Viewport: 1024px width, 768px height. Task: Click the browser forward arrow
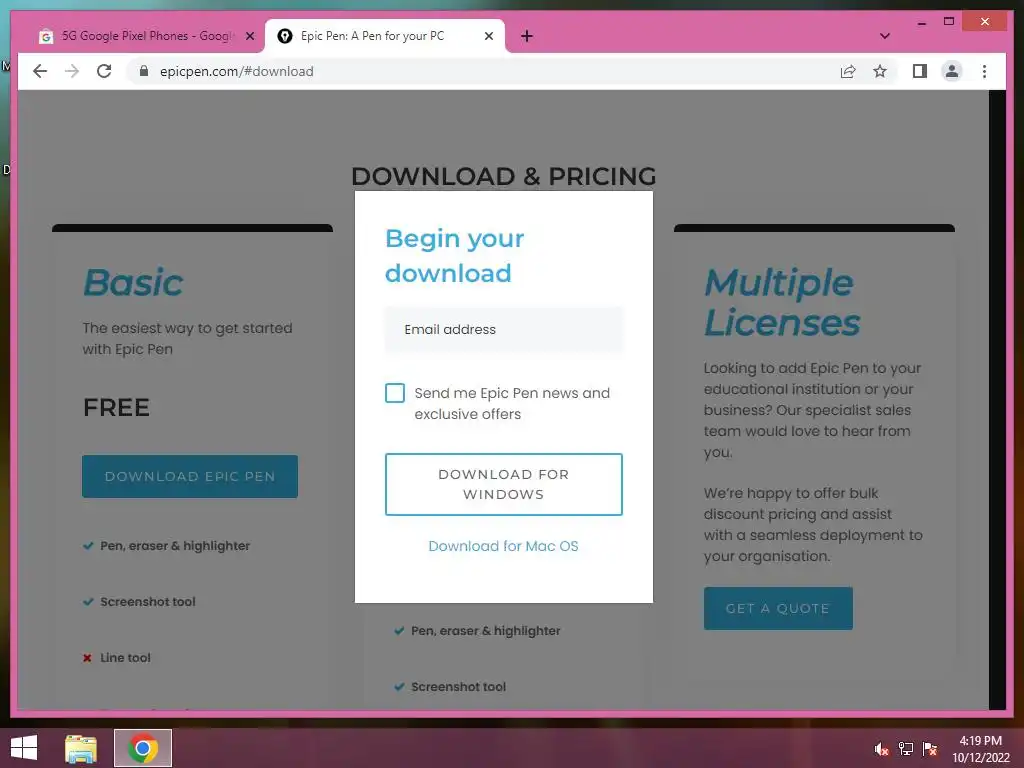pyautogui.click(x=72, y=71)
